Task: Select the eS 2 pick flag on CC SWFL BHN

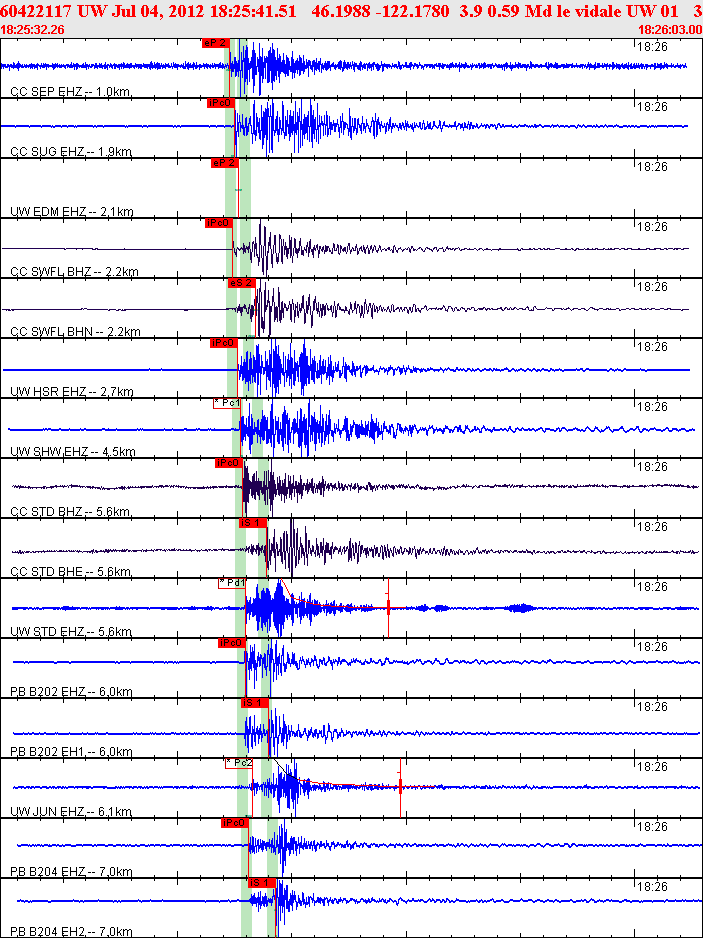Action: pyautogui.click(x=241, y=283)
